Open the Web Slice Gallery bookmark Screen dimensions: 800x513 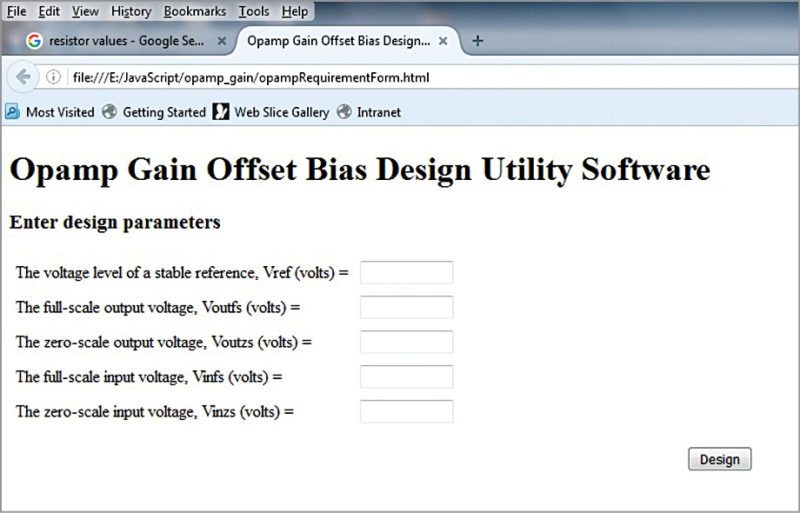pos(271,112)
